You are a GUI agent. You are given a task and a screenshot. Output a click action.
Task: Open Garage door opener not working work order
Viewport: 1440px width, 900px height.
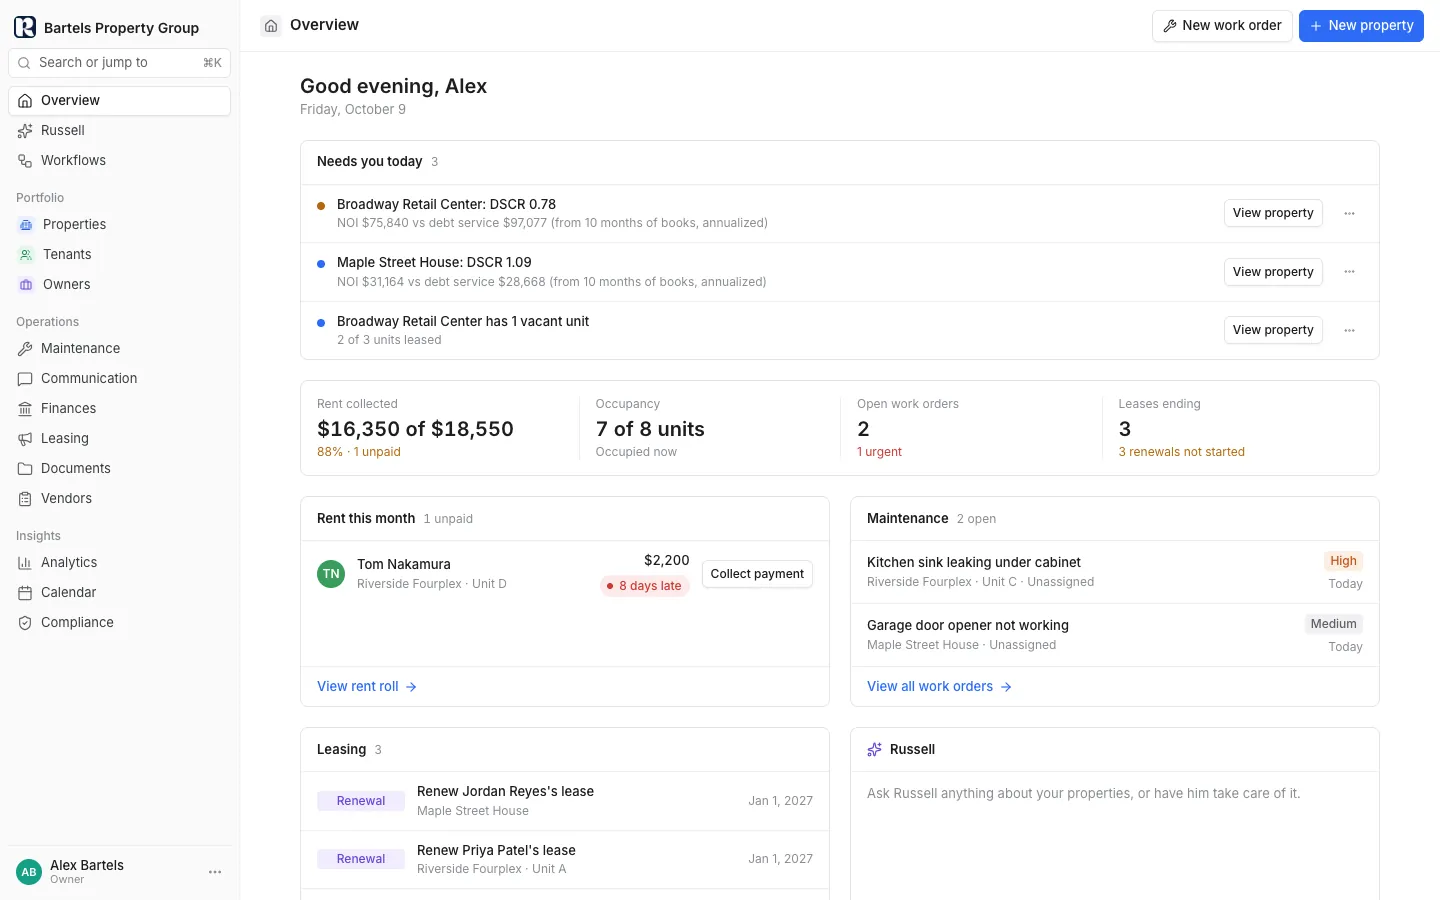[x=1115, y=635]
